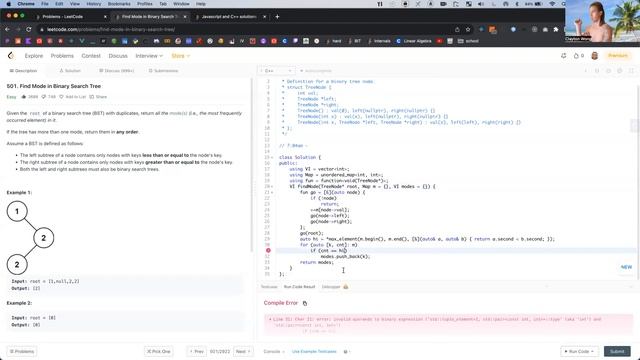The image size is (640, 360).
Task: Click the code editor vertical scrollbar
Action: (638, 180)
